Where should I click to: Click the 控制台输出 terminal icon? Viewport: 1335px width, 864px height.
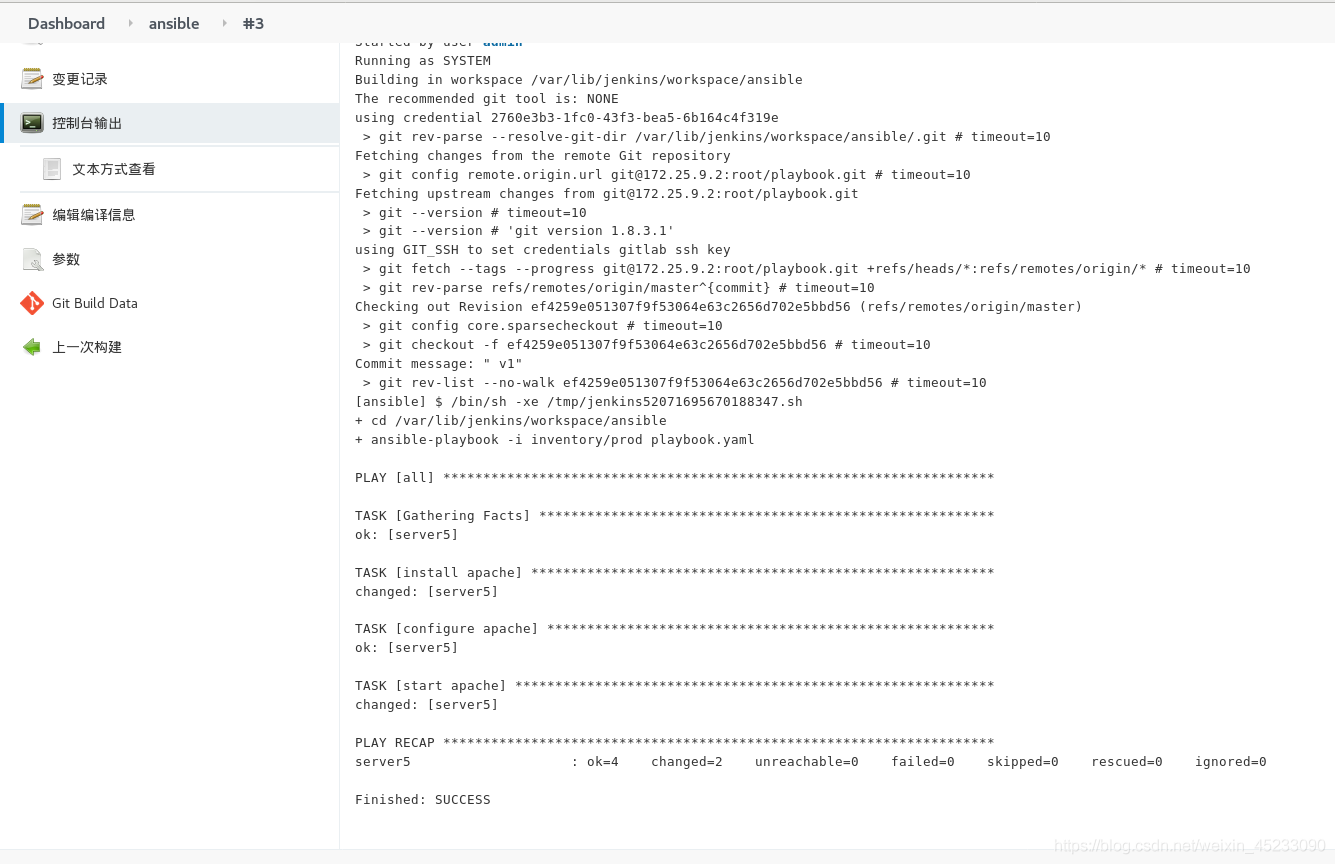pyautogui.click(x=32, y=123)
